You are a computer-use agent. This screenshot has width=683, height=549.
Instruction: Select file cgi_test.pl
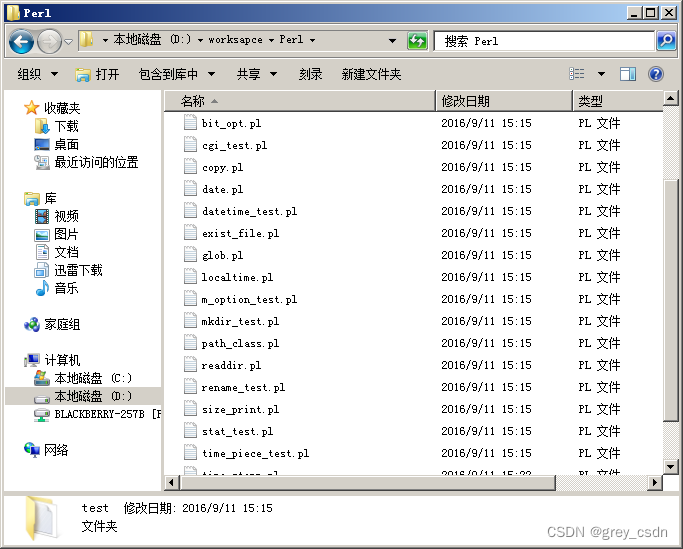tap(234, 145)
